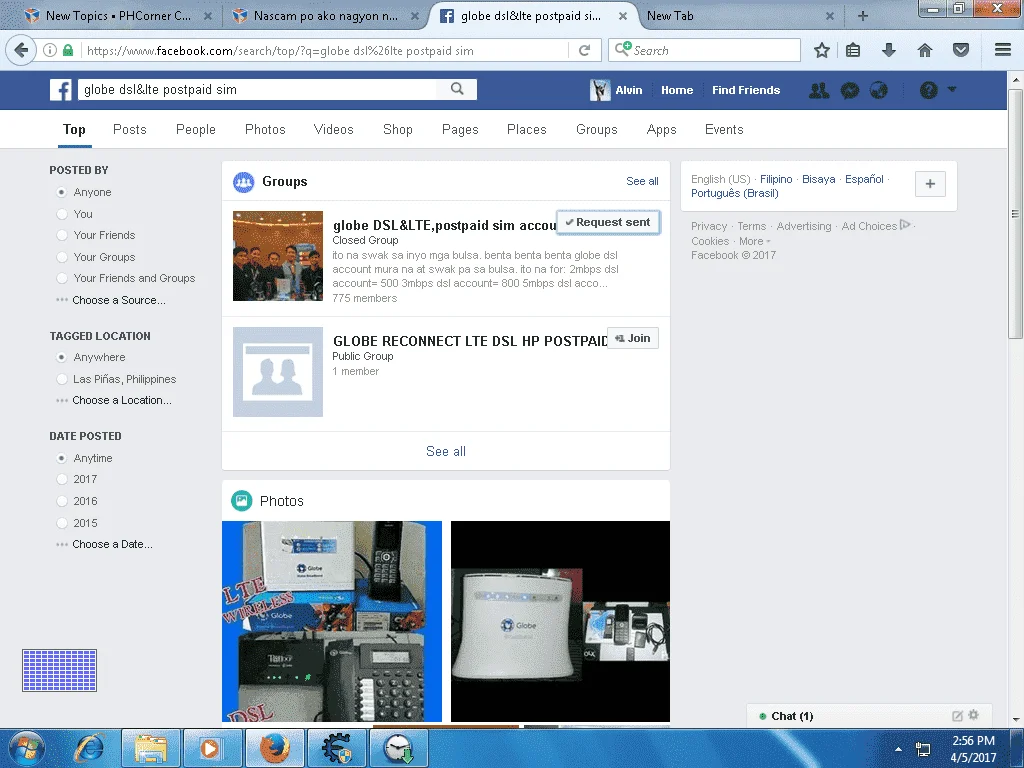The width and height of the screenshot is (1024, 768).
Task: Select the You radio option
Action: click(x=61, y=214)
